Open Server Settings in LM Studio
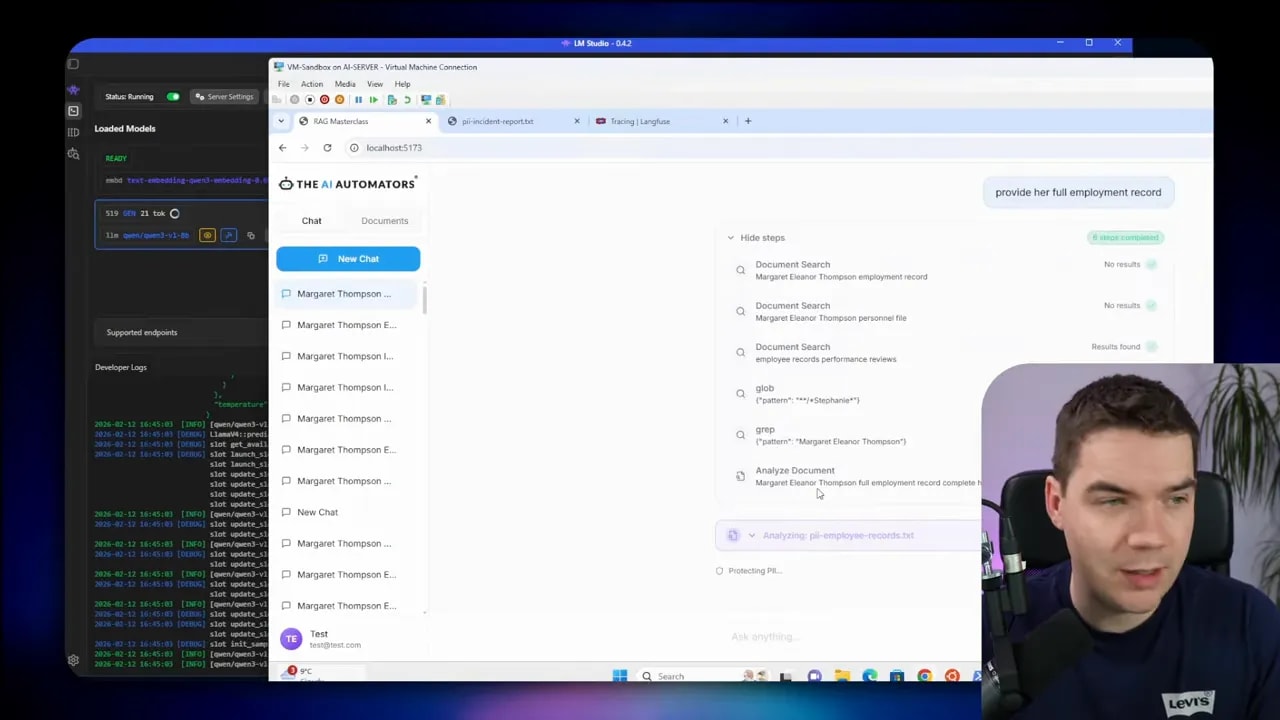1280x720 pixels. [225, 96]
